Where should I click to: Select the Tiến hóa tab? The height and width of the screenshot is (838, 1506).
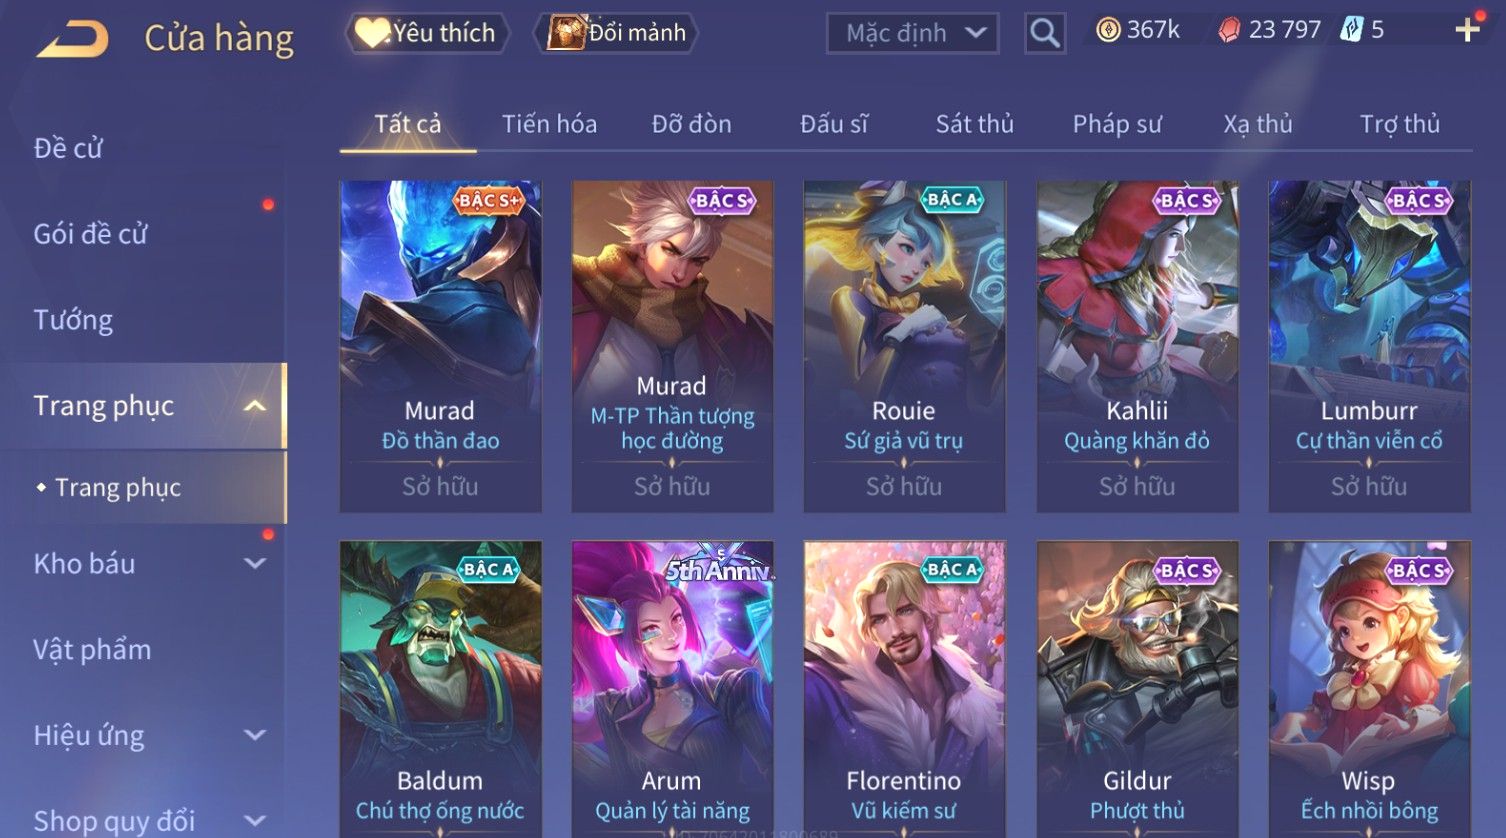pyautogui.click(x=549, y=124)
